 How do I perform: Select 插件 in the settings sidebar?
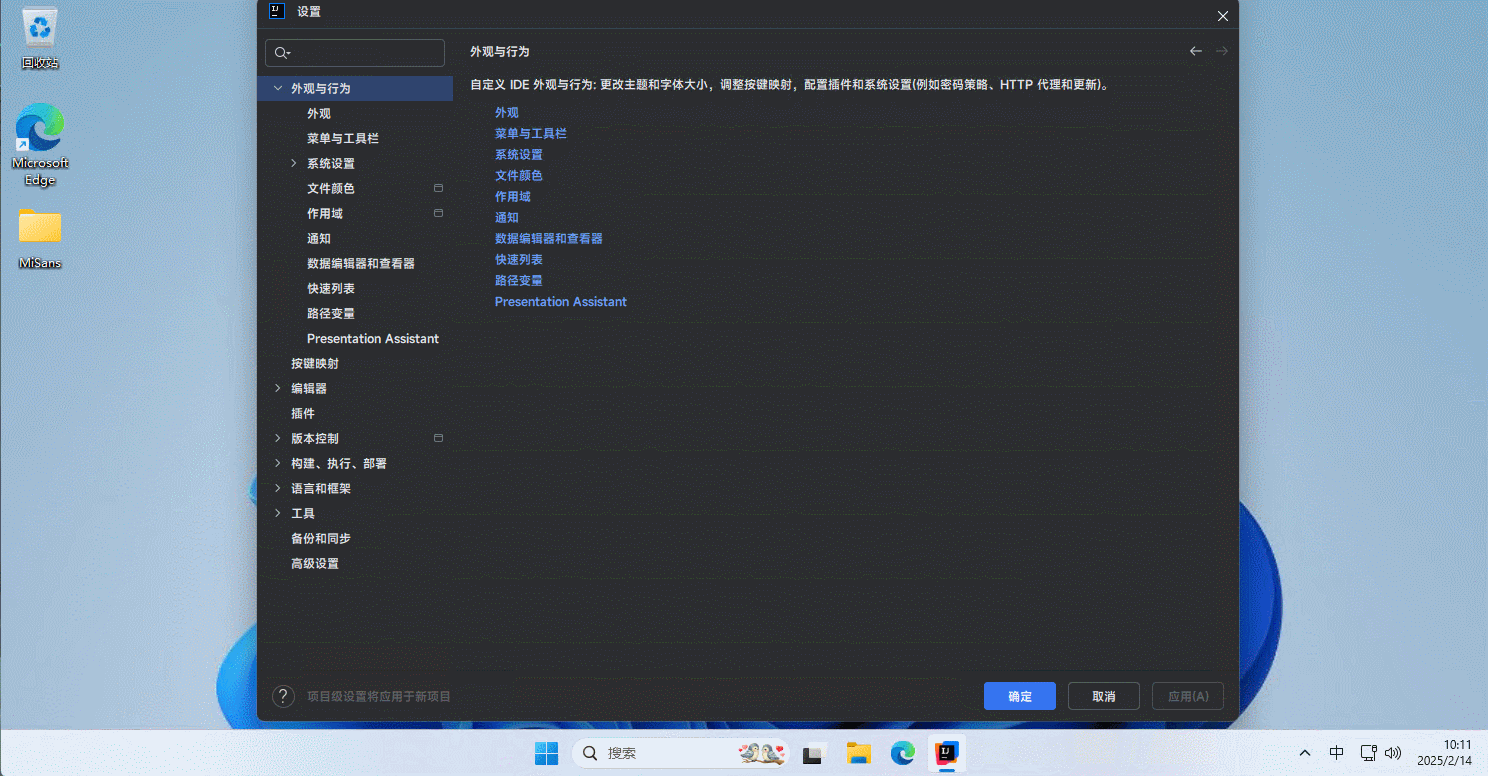303,413
